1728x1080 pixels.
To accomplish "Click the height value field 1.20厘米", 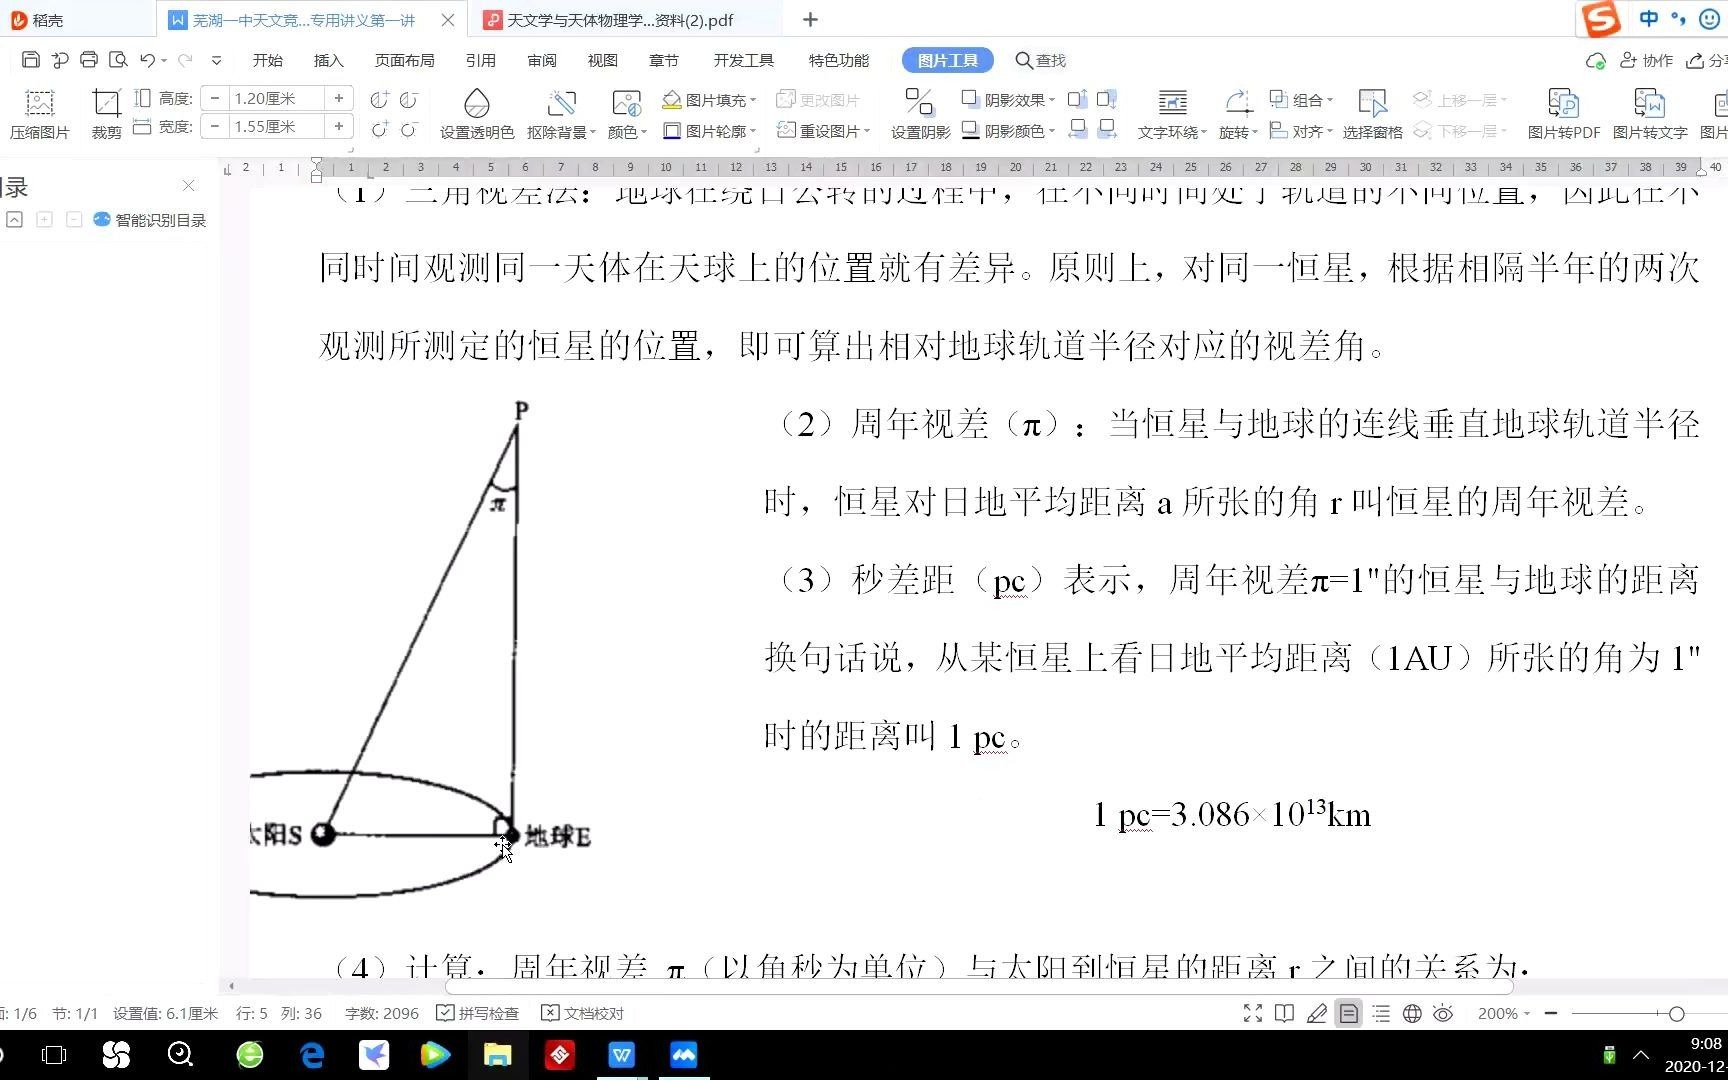I will tap(275, 98).
